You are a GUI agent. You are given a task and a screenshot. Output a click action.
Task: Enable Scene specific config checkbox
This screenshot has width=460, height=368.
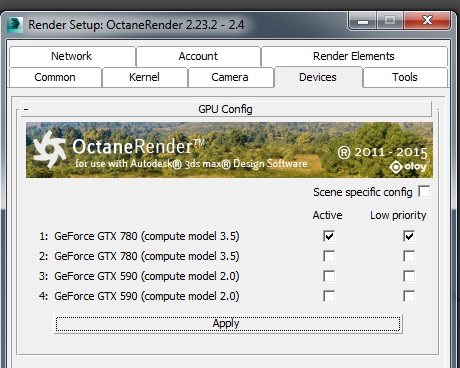coord(424,192)
